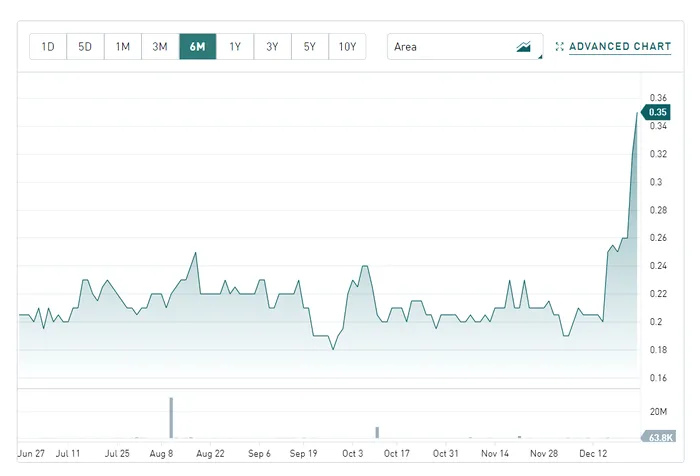Select the 1M range button
The width and height of the screenshot is (700, 476).
pos(122,47)
